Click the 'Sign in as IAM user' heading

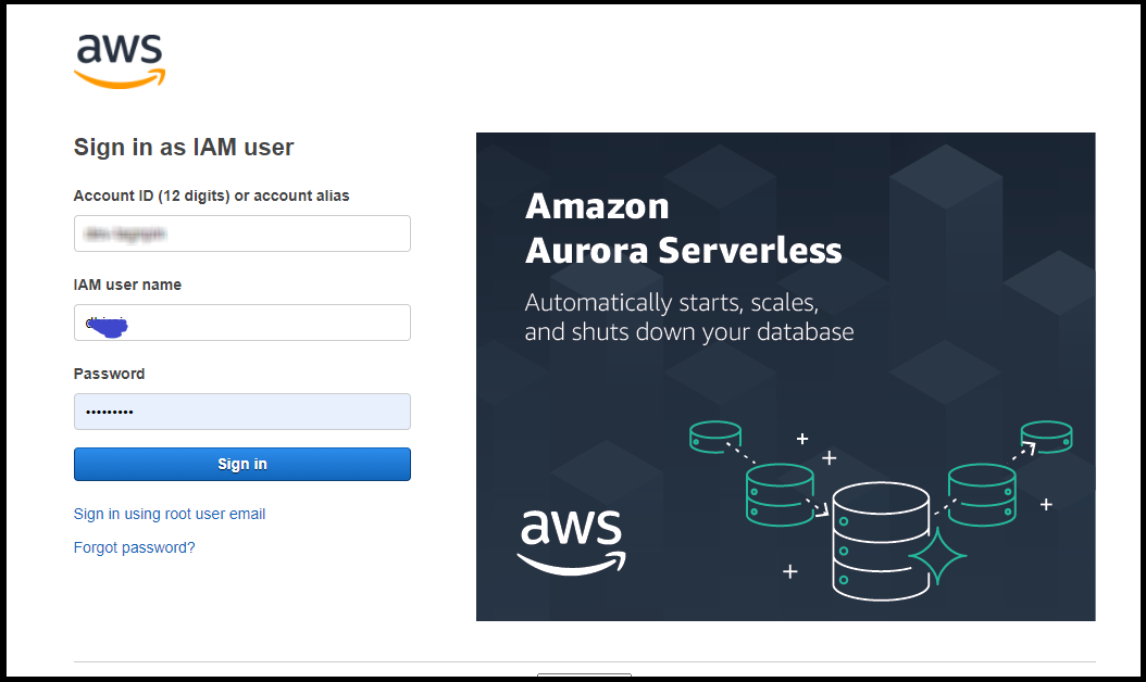point(183,147)
